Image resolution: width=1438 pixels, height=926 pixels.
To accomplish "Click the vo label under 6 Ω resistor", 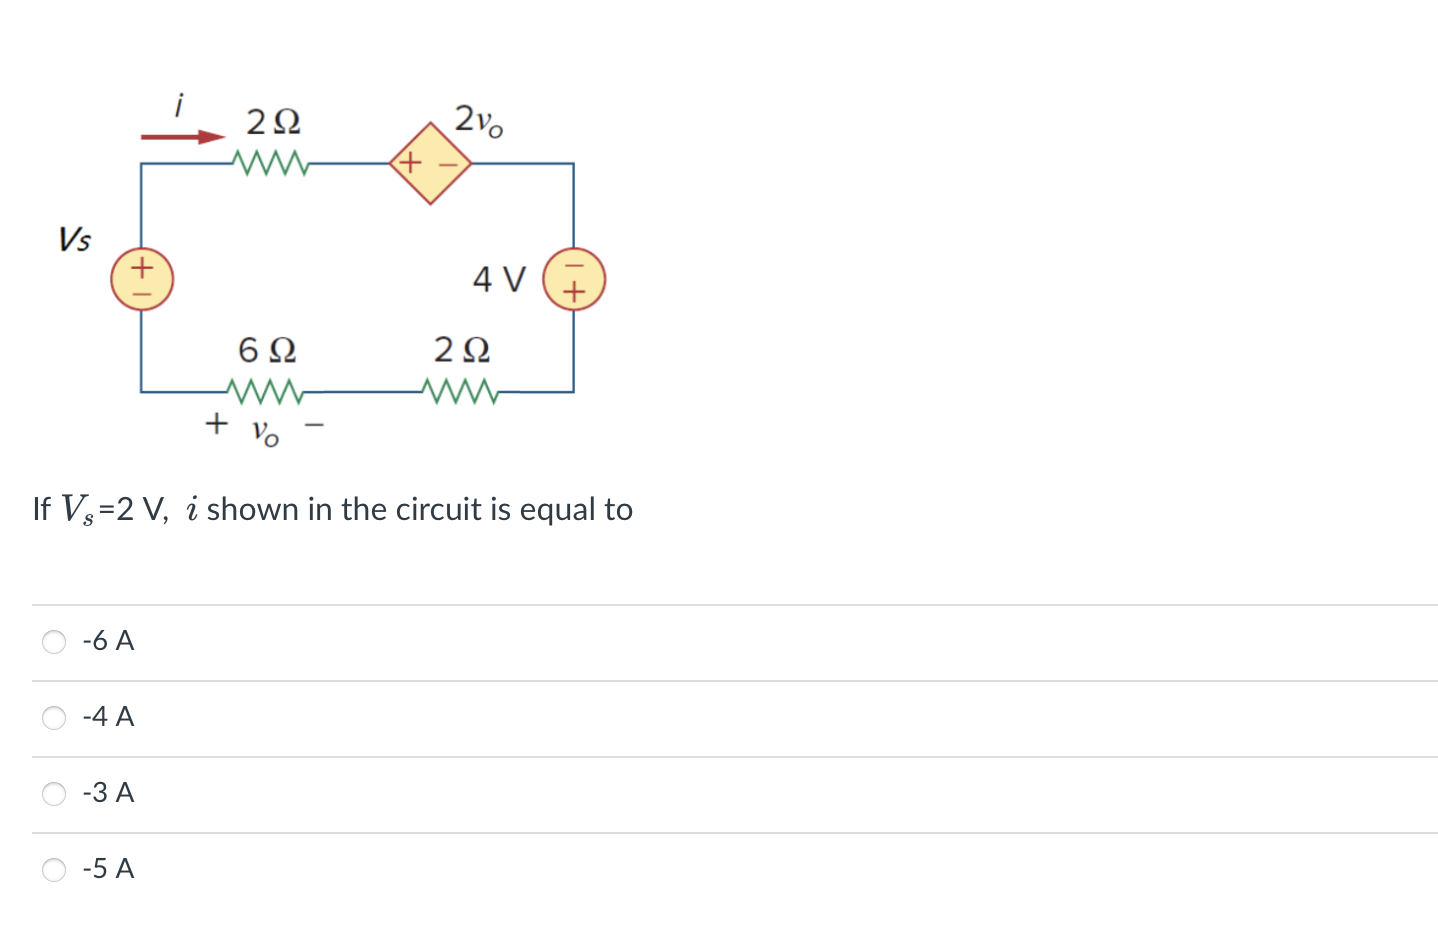I will pyautogui.click(x=265, y=431).
